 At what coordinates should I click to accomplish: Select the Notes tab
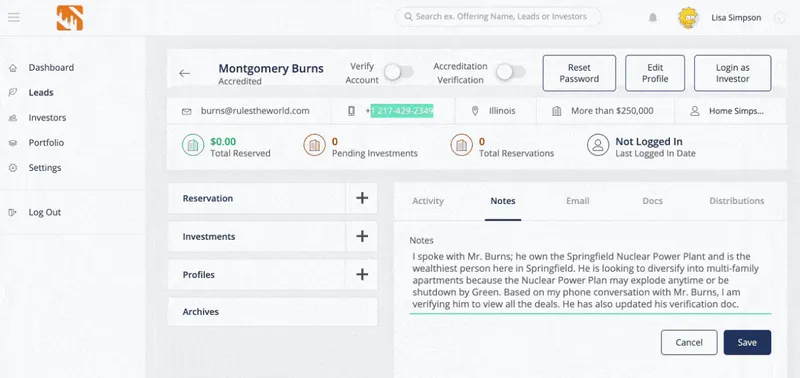[x=503, y=201]
